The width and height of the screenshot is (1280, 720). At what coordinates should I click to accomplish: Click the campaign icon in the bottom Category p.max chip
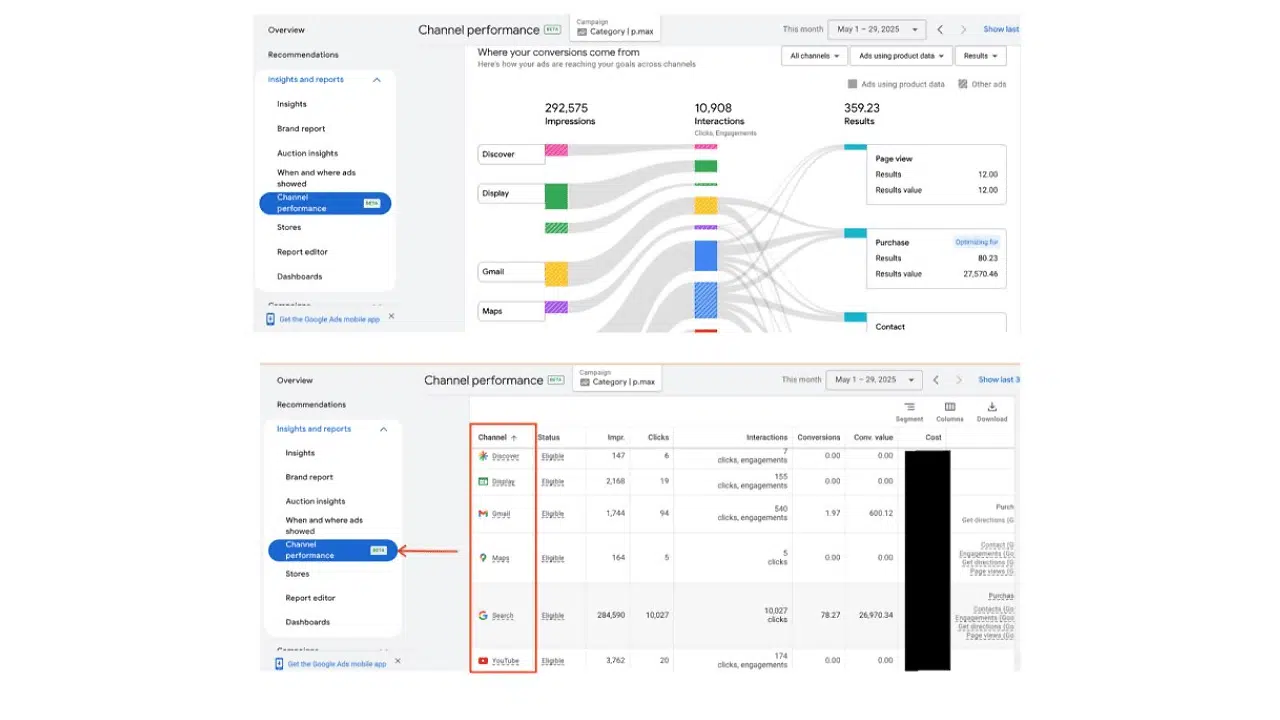585,382
